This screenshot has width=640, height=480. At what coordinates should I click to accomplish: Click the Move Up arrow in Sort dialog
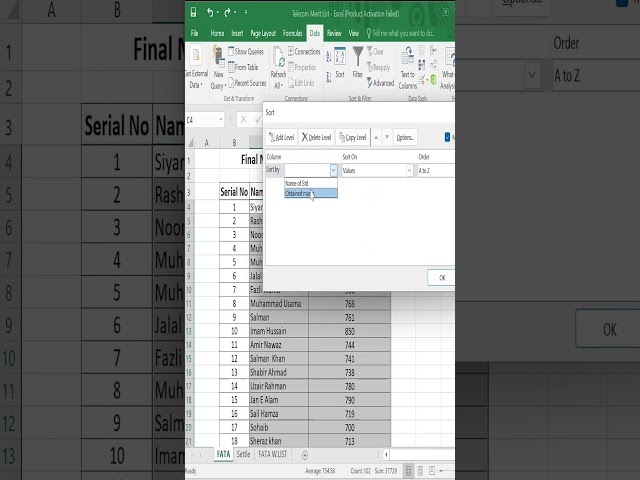[376, 137]
